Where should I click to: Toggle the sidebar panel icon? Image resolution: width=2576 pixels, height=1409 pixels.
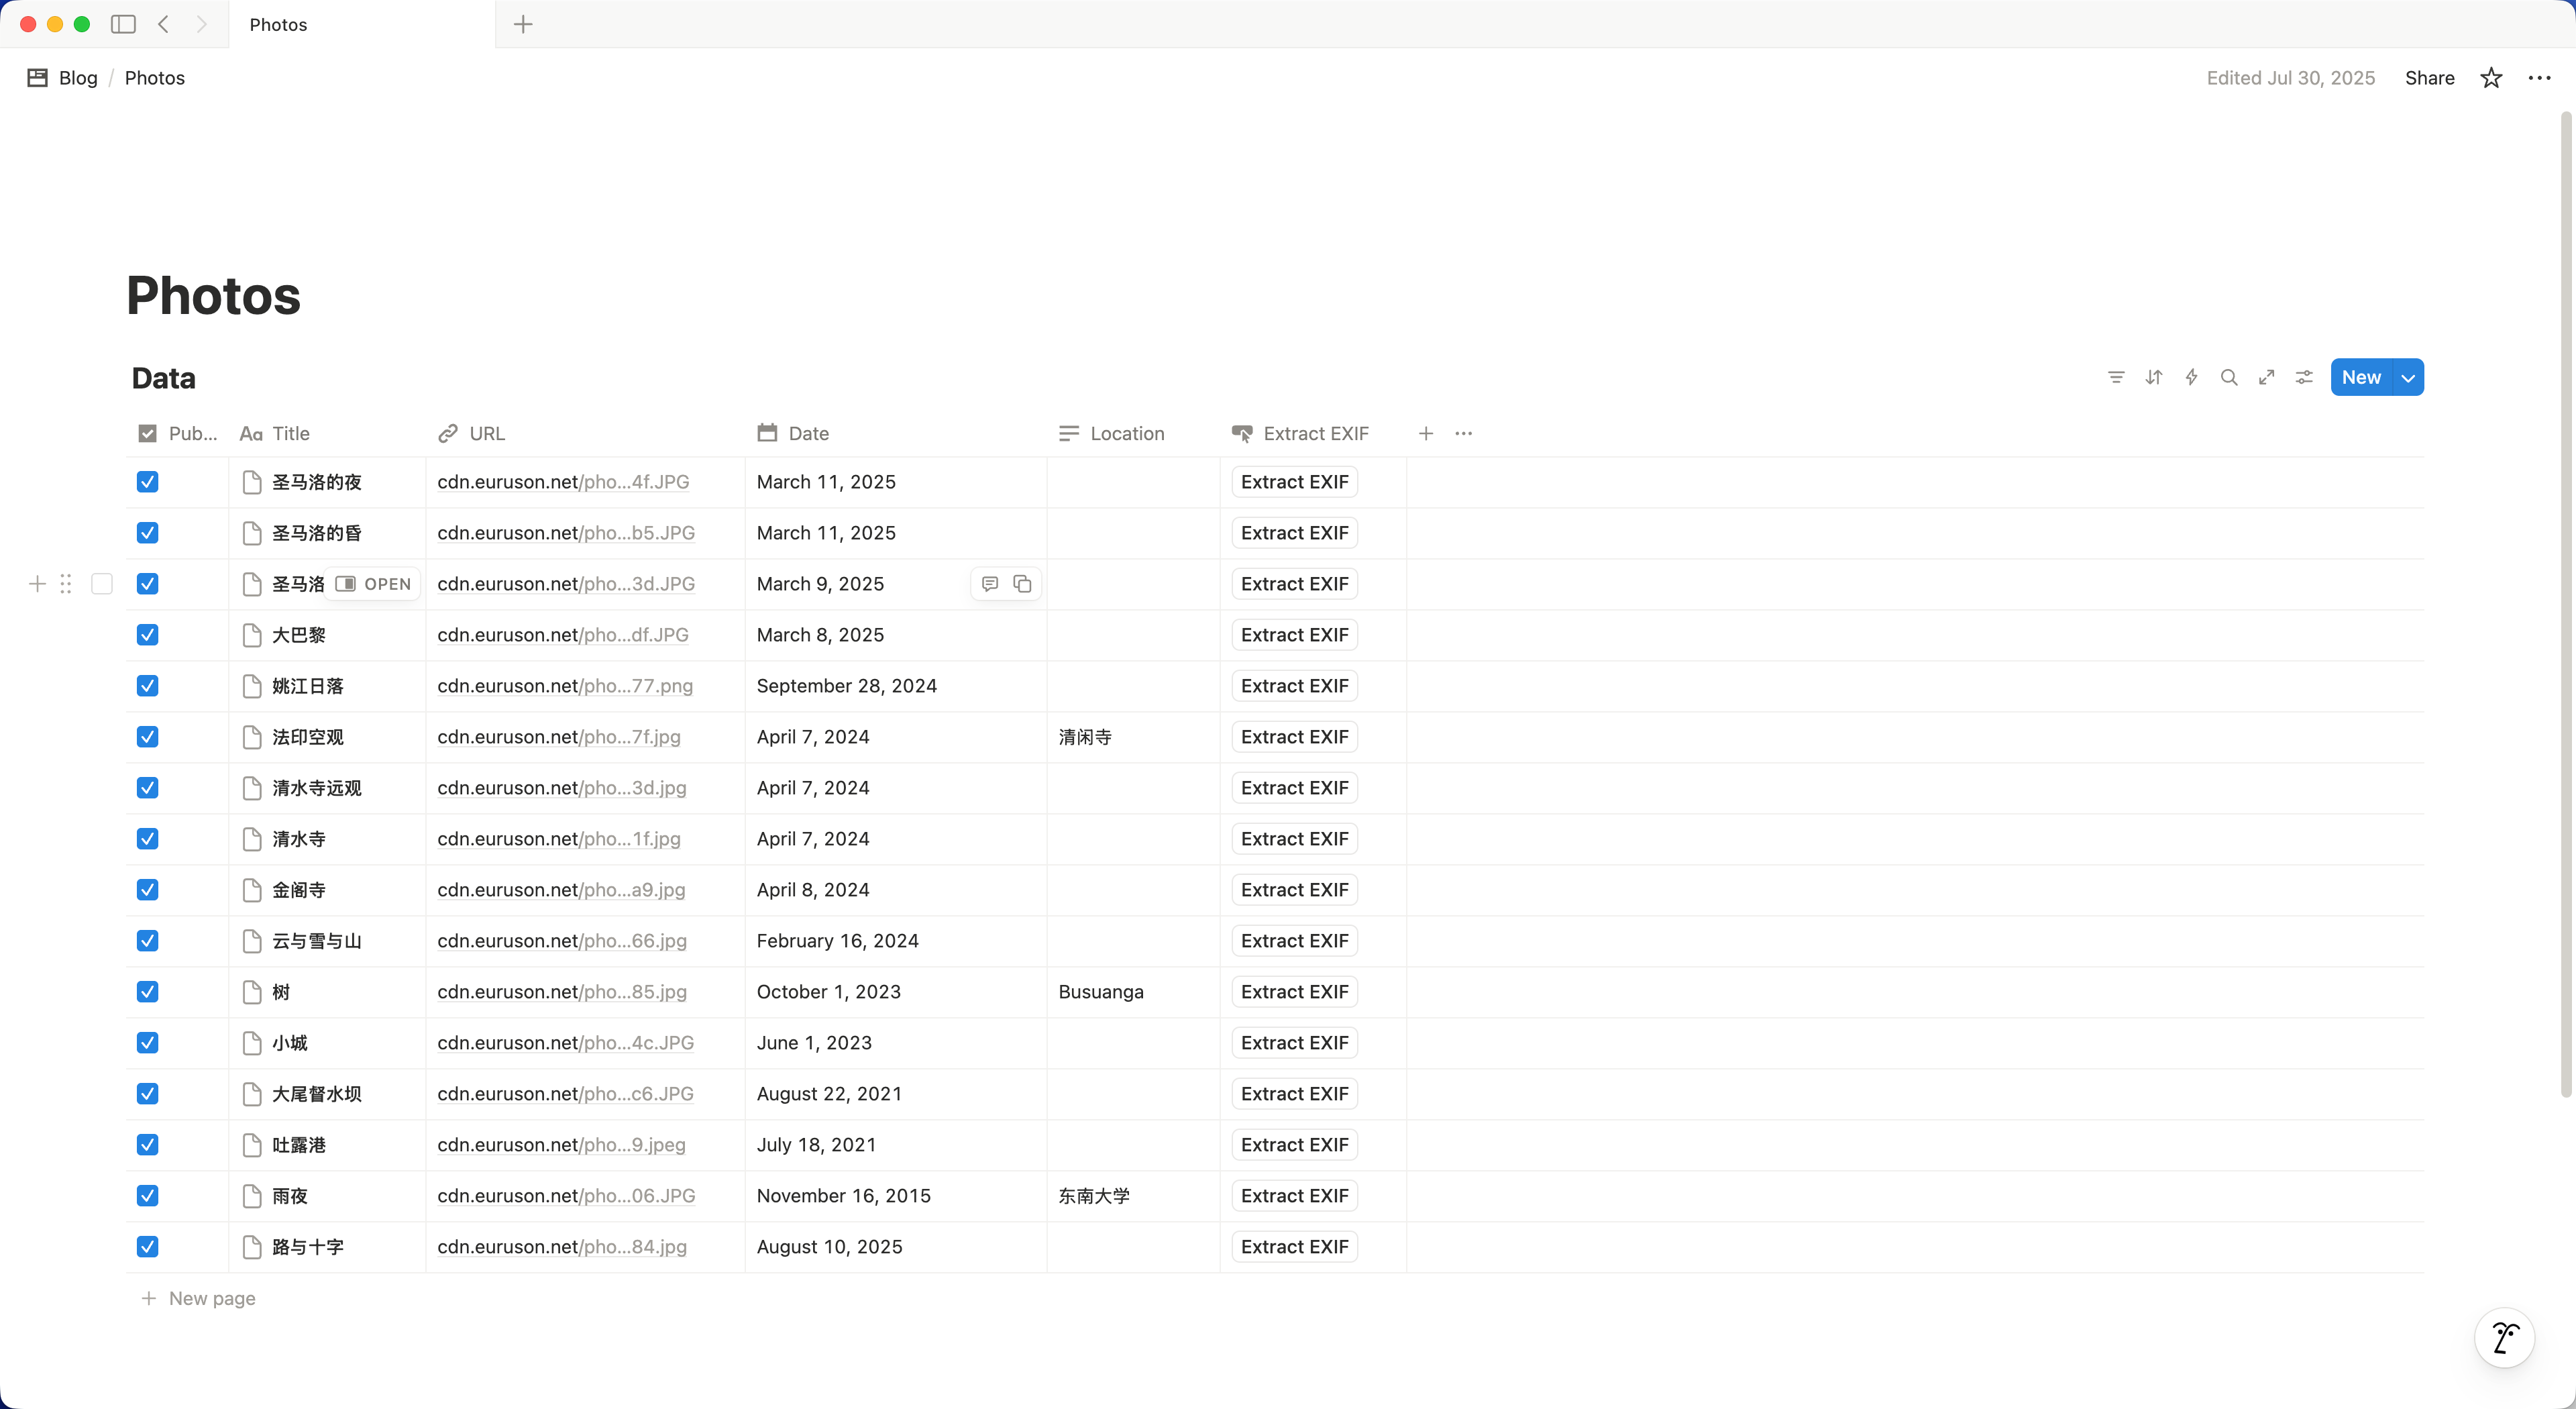[x=123, y=24]
